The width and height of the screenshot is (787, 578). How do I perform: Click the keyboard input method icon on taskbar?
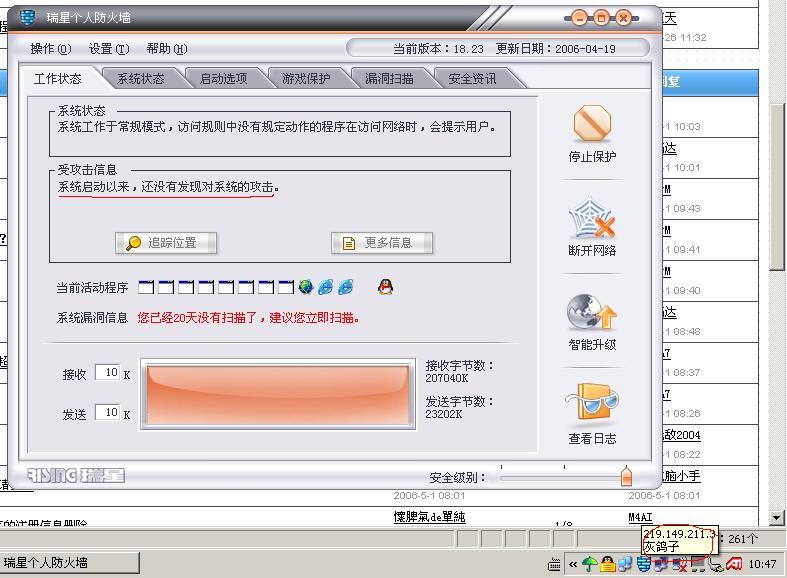point(554,565)
